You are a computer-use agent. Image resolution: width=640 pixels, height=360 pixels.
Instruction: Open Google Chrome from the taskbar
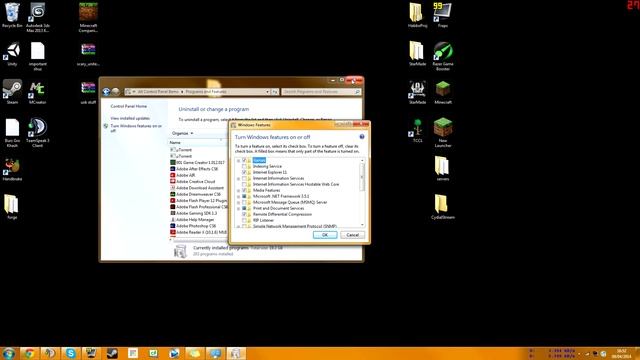click(29, 353)
